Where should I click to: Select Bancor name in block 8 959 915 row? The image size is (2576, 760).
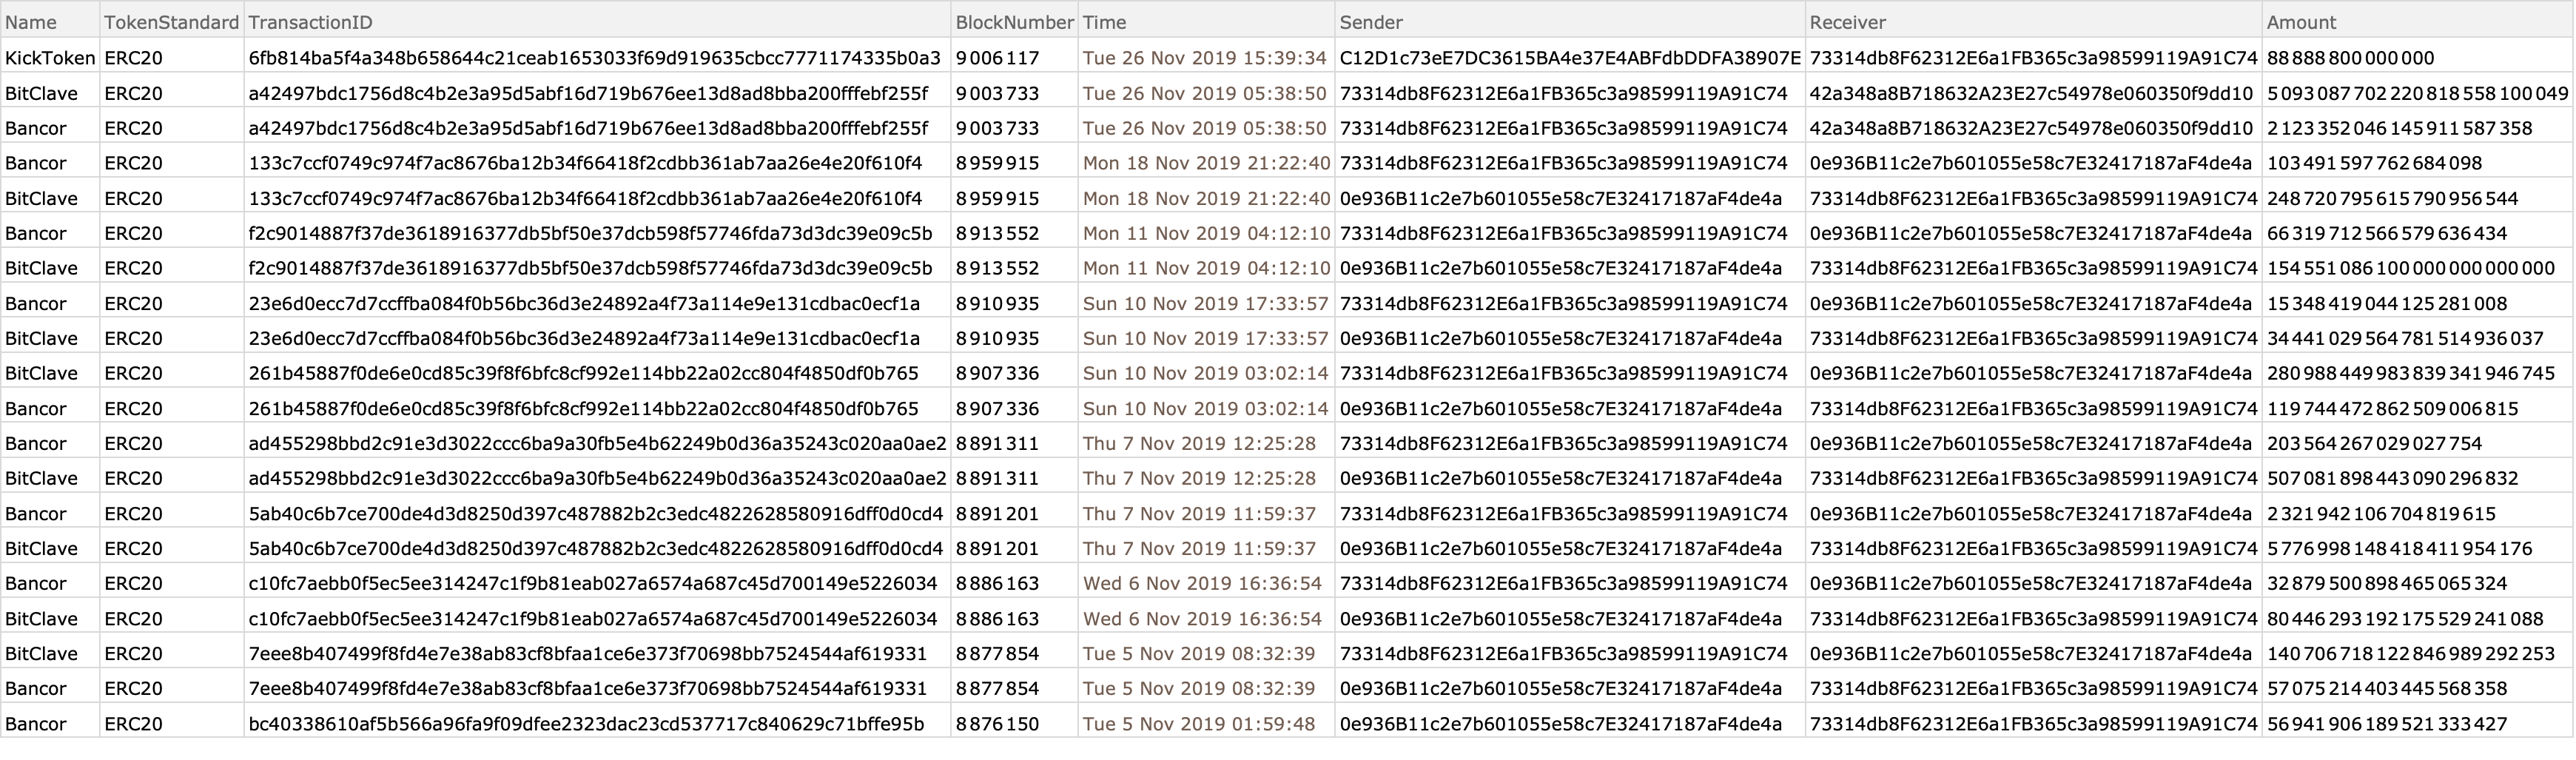click(36, 163)
